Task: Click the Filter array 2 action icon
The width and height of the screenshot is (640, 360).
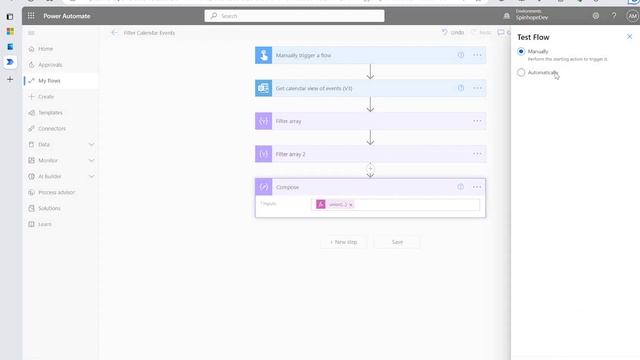Action: point(264,154)
